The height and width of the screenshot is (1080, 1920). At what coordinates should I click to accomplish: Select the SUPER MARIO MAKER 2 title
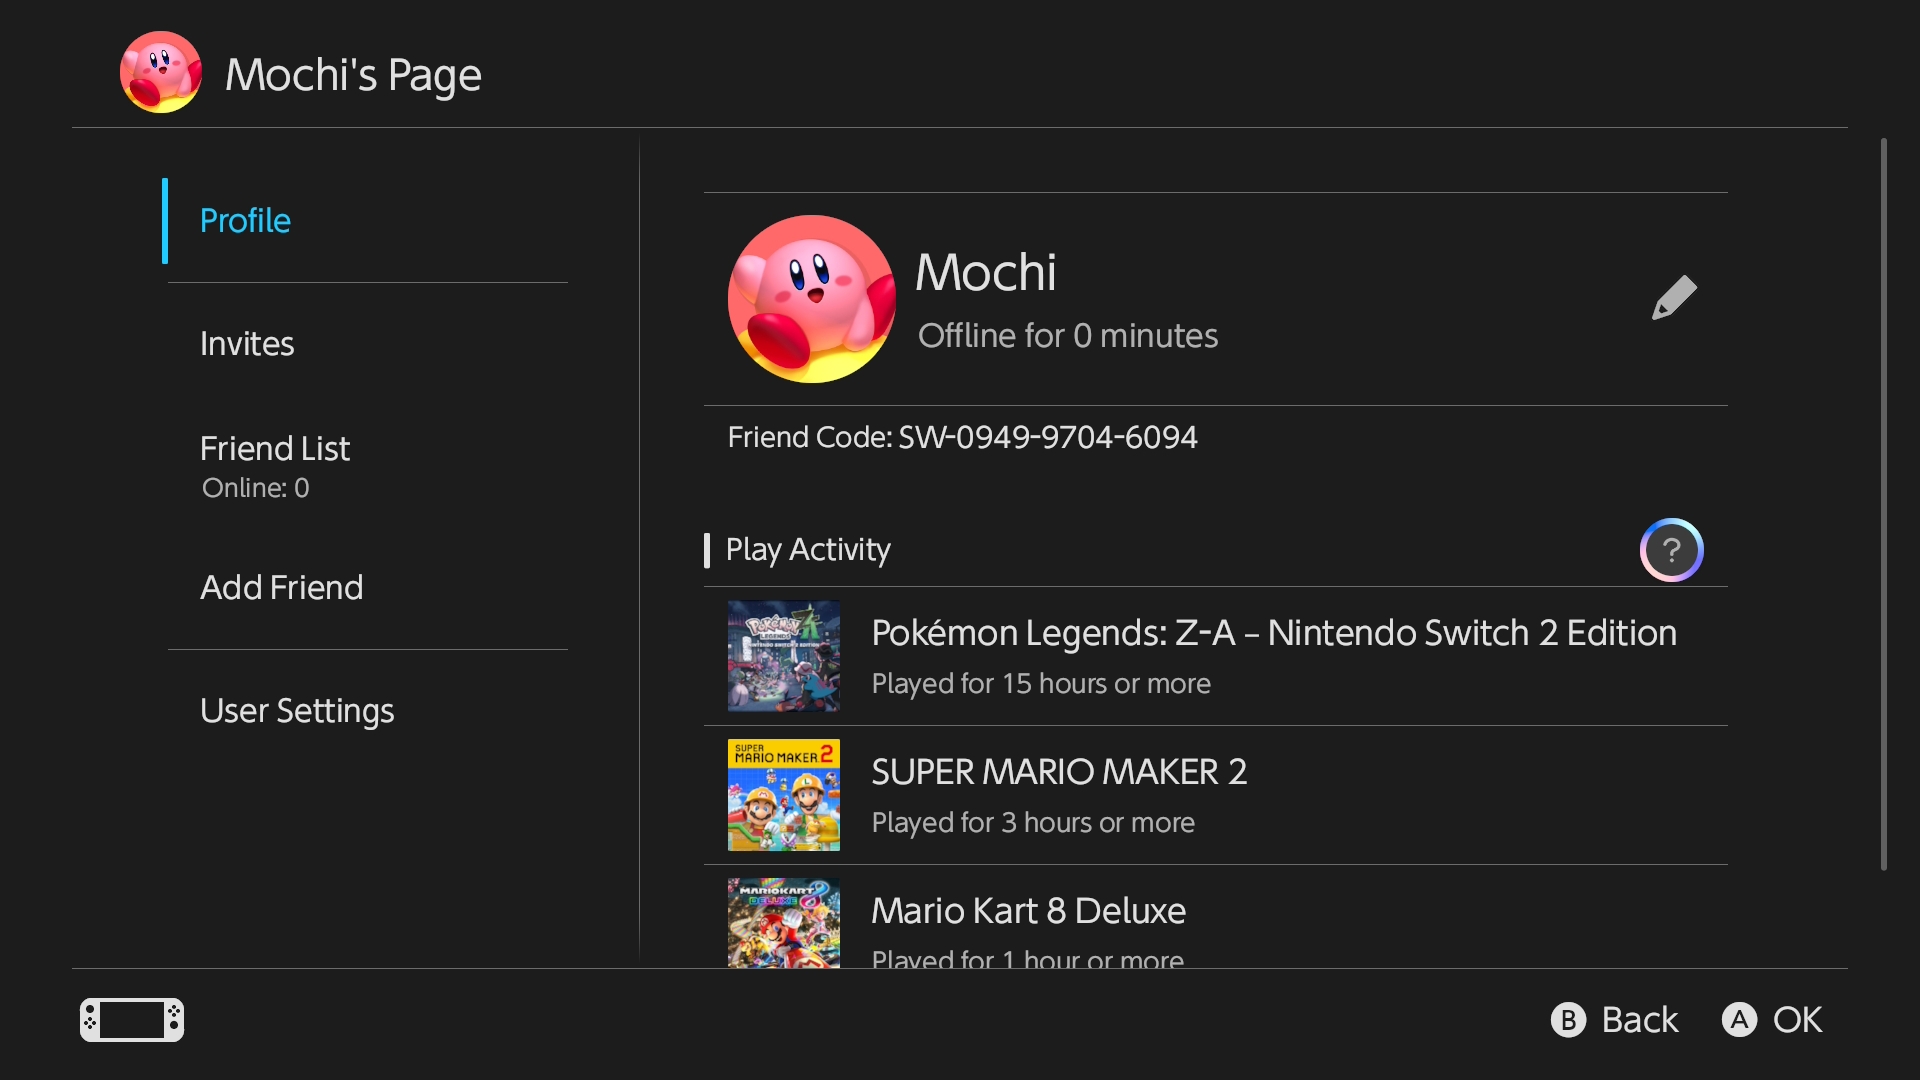pos(1059,772)
